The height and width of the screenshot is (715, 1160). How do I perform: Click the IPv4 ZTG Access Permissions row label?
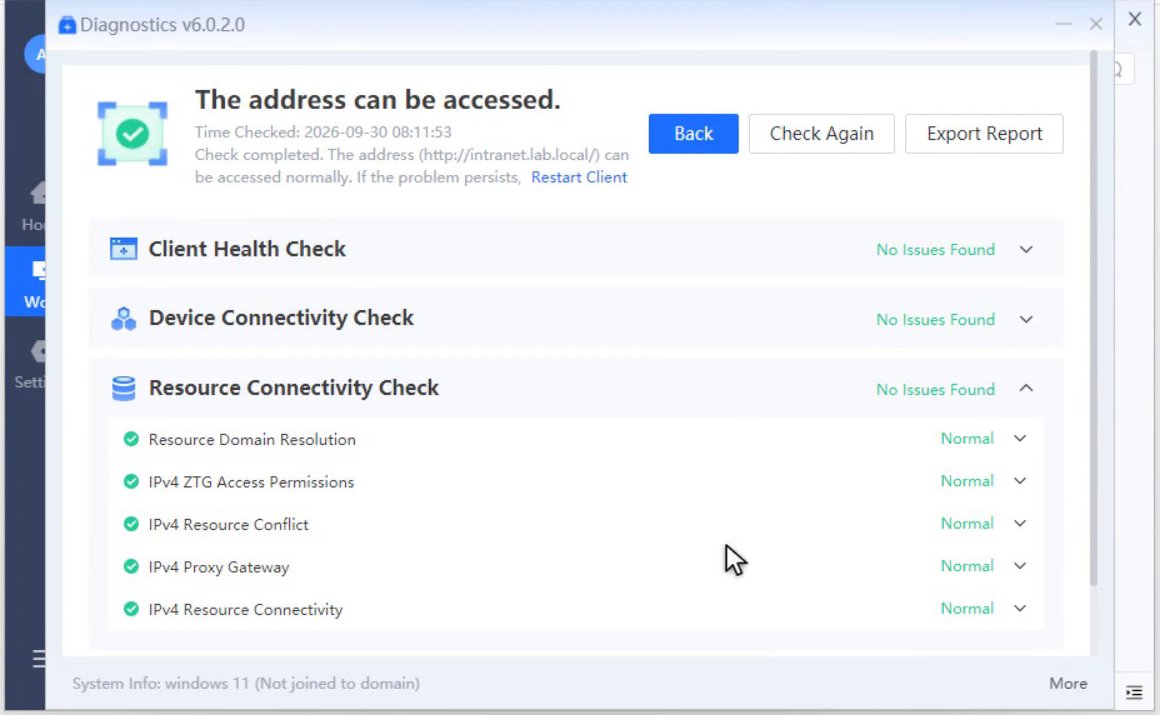[x=252, y=483]
